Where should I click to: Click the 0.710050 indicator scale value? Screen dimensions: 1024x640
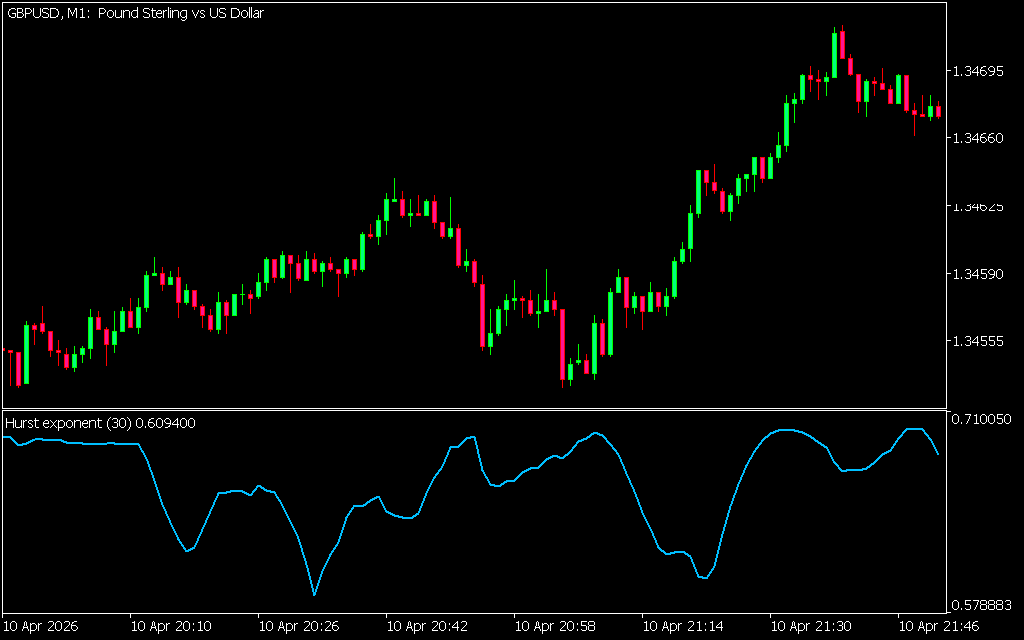pyautogui.click(x=982, y=418)
